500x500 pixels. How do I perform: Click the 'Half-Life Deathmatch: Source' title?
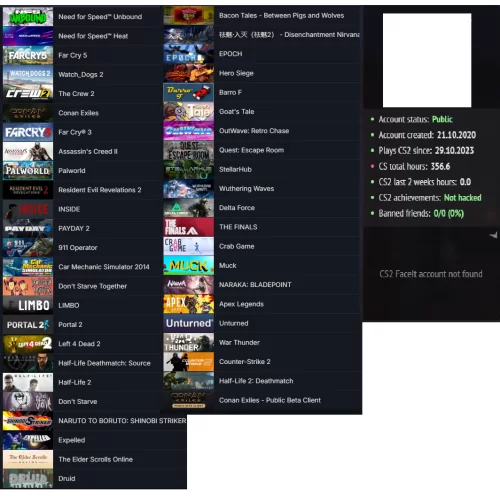[104, 363]
